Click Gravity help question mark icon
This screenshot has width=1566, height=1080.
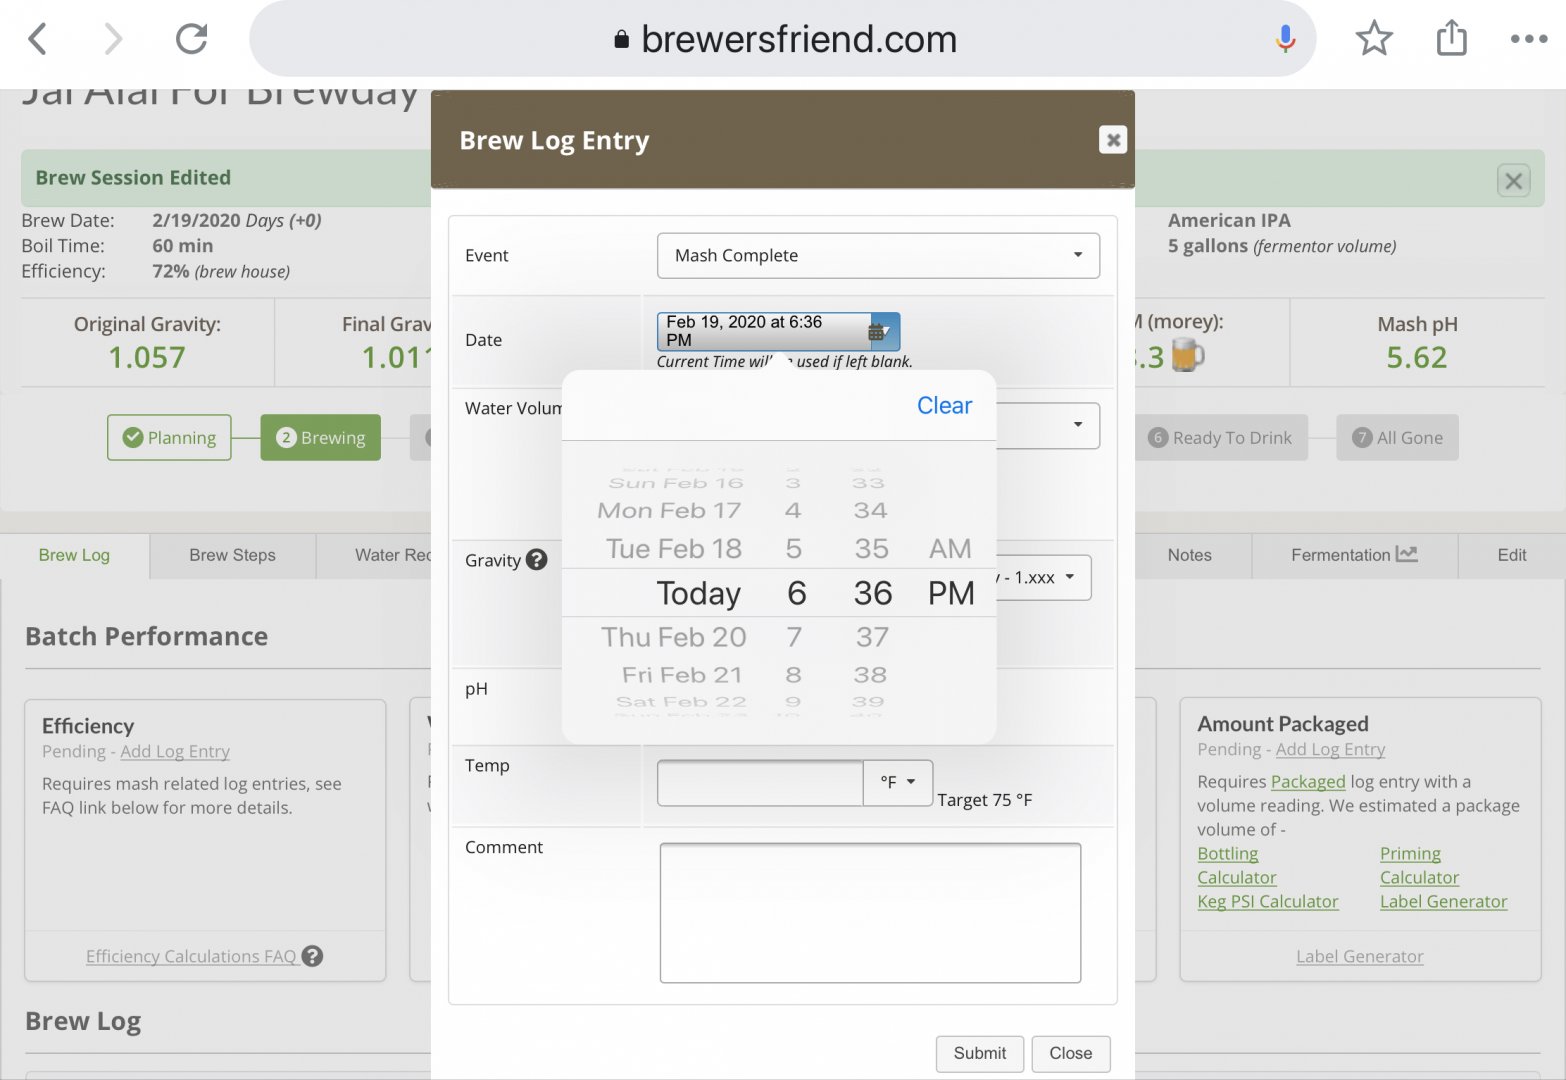tap(537, 560)
